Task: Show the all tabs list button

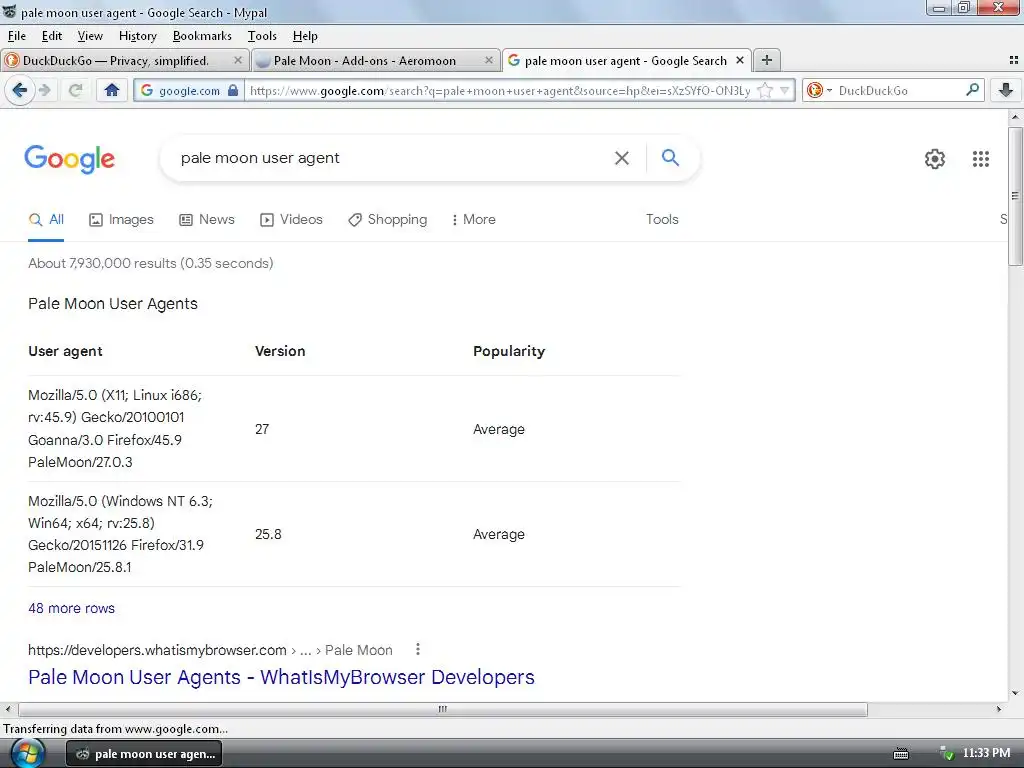Action: click(1014, 60)
